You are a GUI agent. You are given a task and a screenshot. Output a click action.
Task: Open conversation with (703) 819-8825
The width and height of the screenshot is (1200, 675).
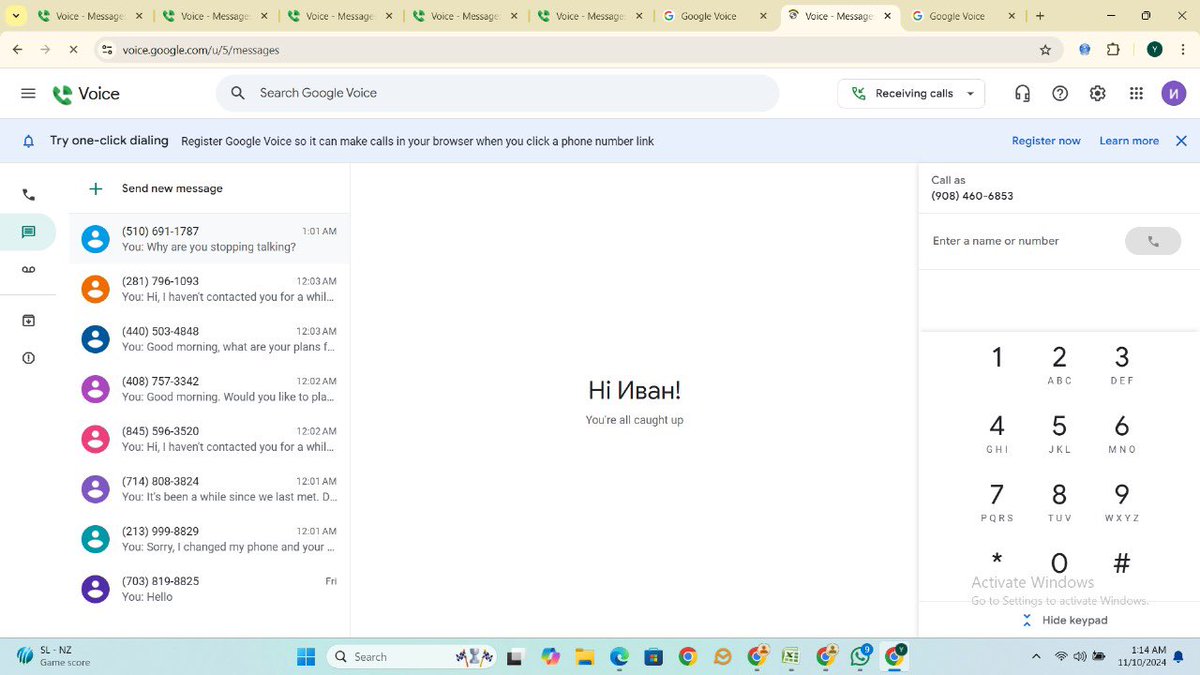tap(210, 589)
